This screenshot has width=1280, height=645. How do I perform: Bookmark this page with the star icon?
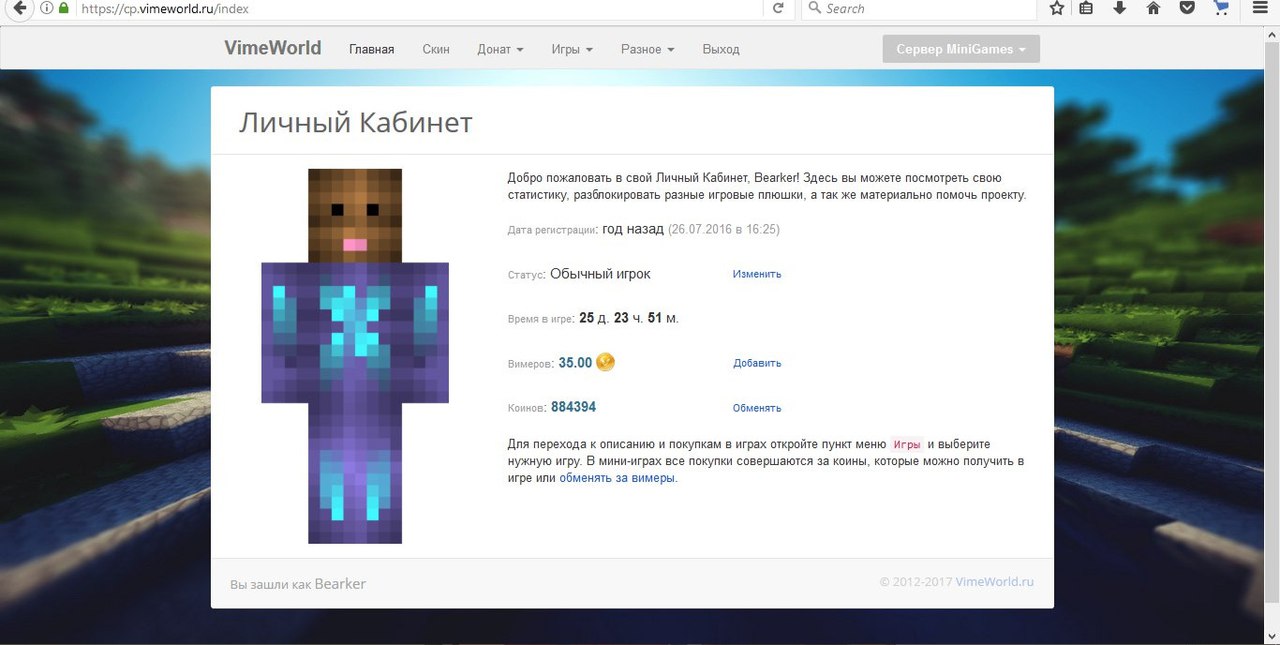[x=1057, y=8]
